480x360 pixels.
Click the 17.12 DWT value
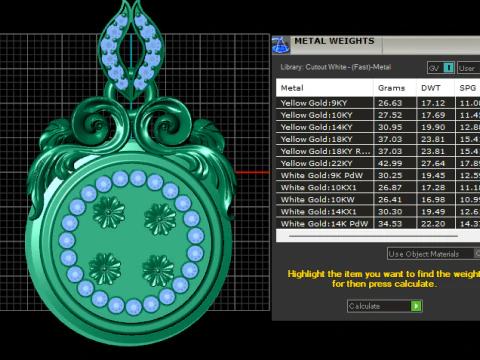click(433, 103)
